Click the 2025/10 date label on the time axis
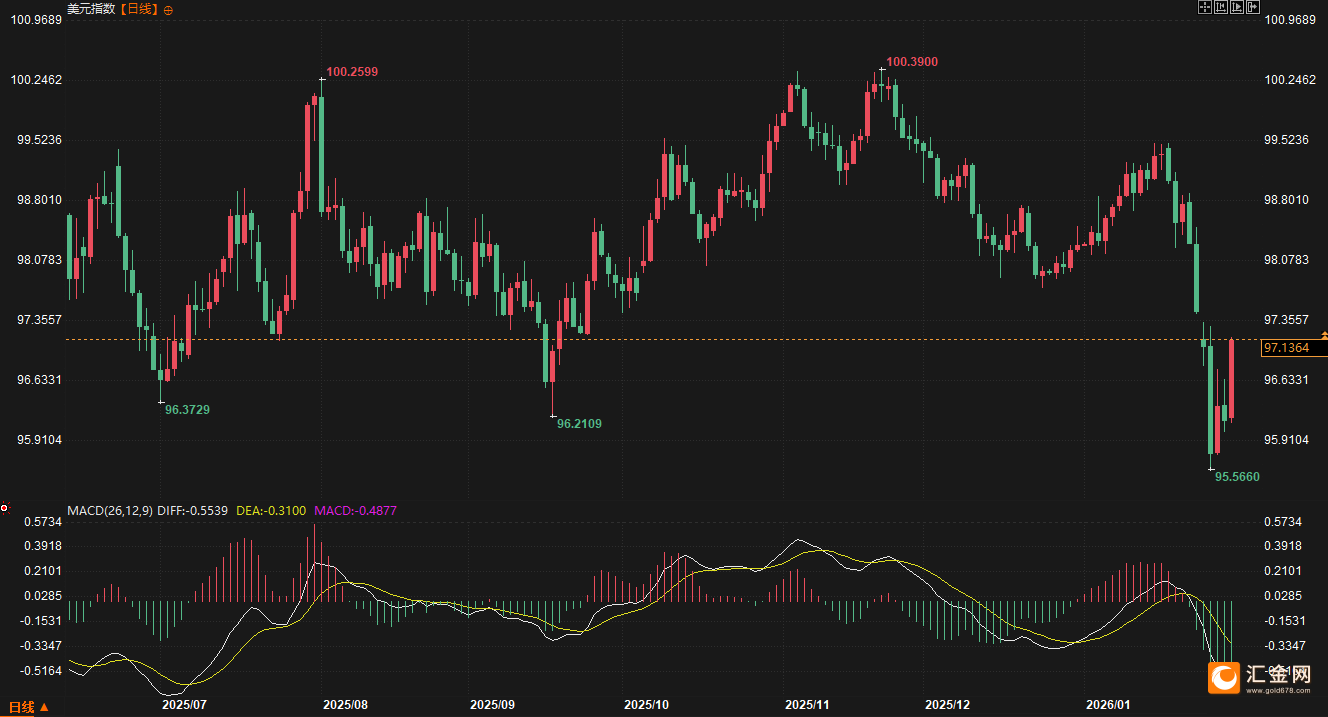The image size is (1328, 717). click(x=646, y=705)
